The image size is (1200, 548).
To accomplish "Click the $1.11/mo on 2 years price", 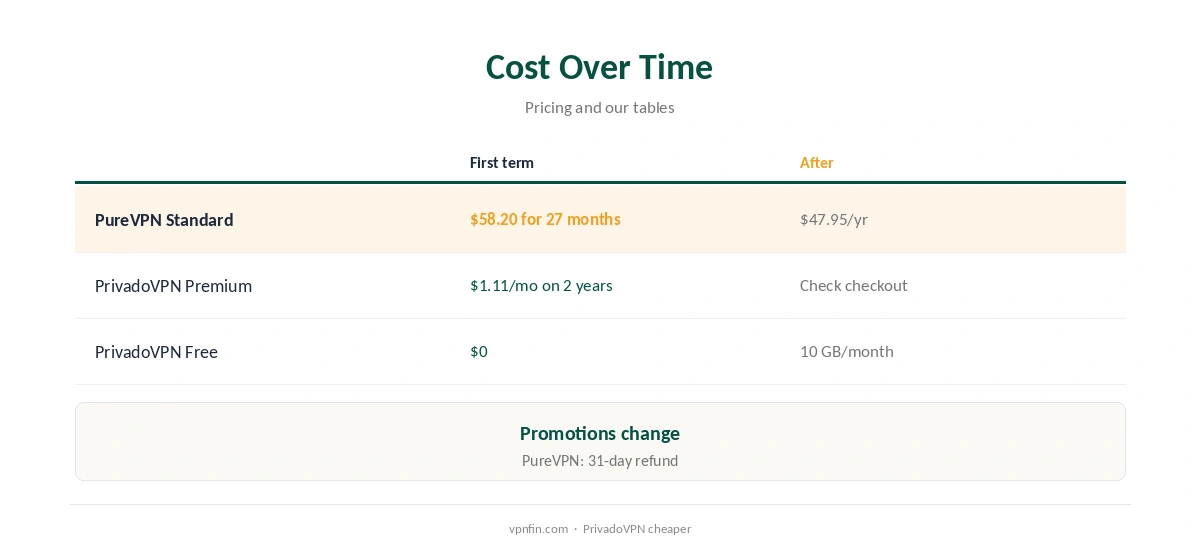I will click(x=541, y=285).
